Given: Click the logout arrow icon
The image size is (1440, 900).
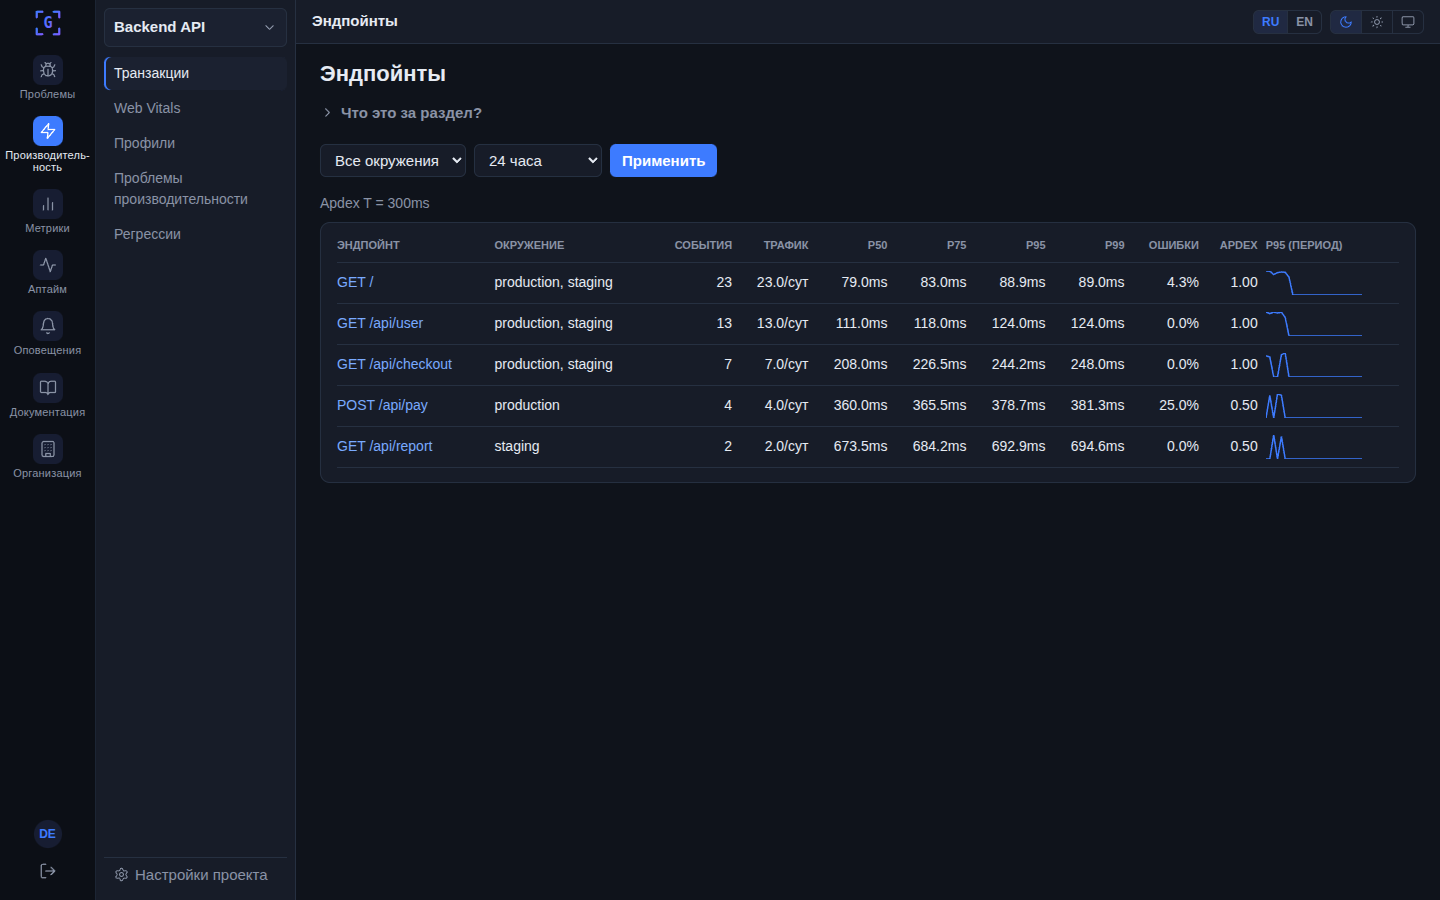Looking at the screenshot, I should pos(47,871).
